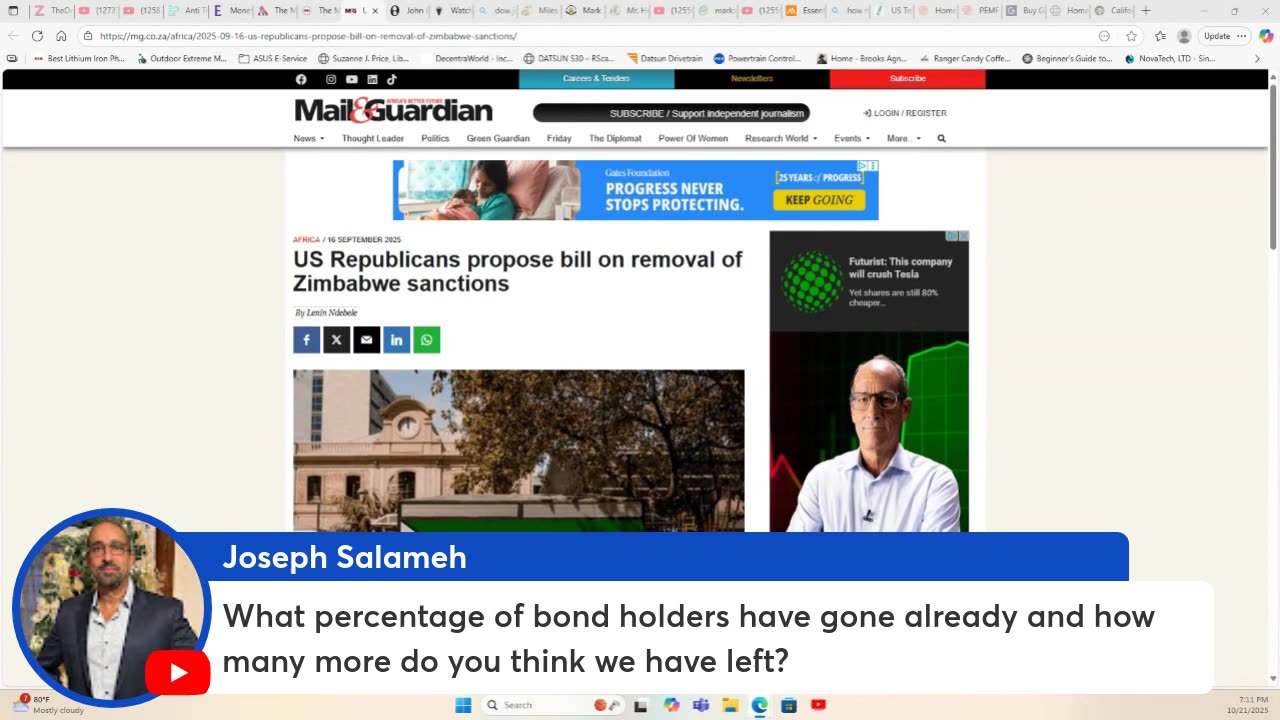Share article on Facebook
Image resolution: width=1280 pixels, height=720 pixels.
pyautogui.click(x=306, y=340)
